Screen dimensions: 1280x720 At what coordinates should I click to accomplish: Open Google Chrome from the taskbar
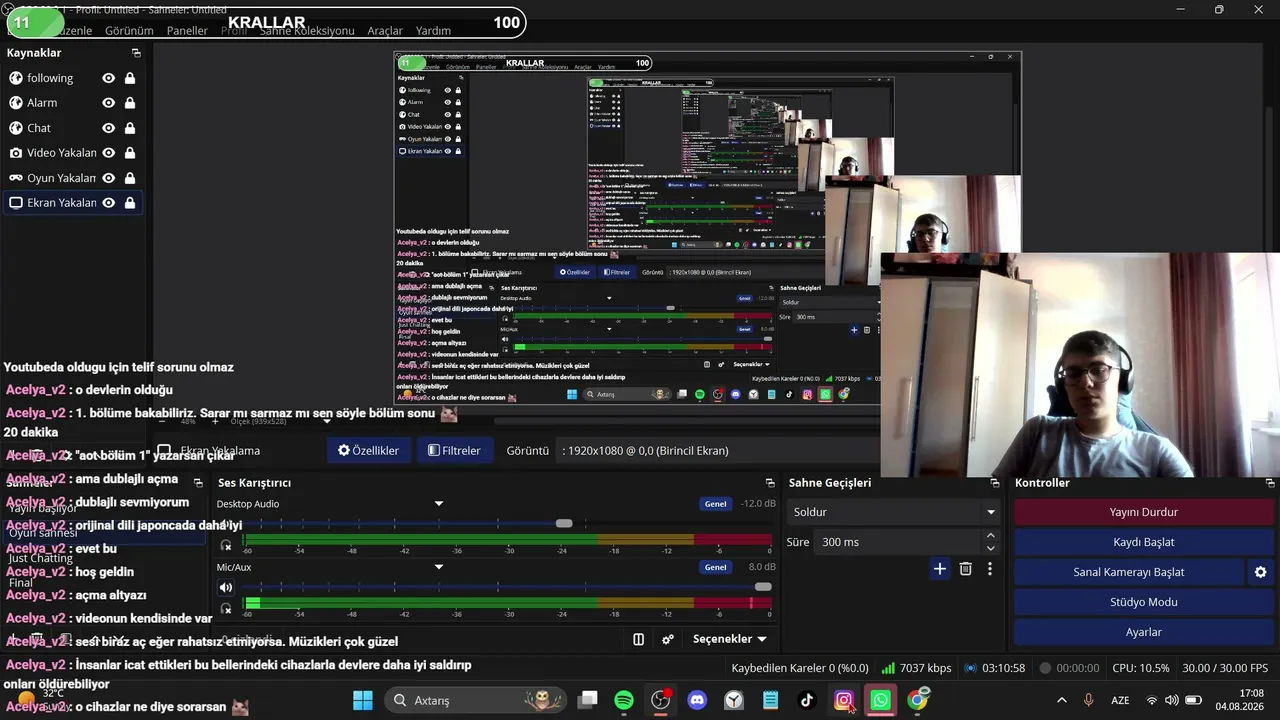point(918,700)
